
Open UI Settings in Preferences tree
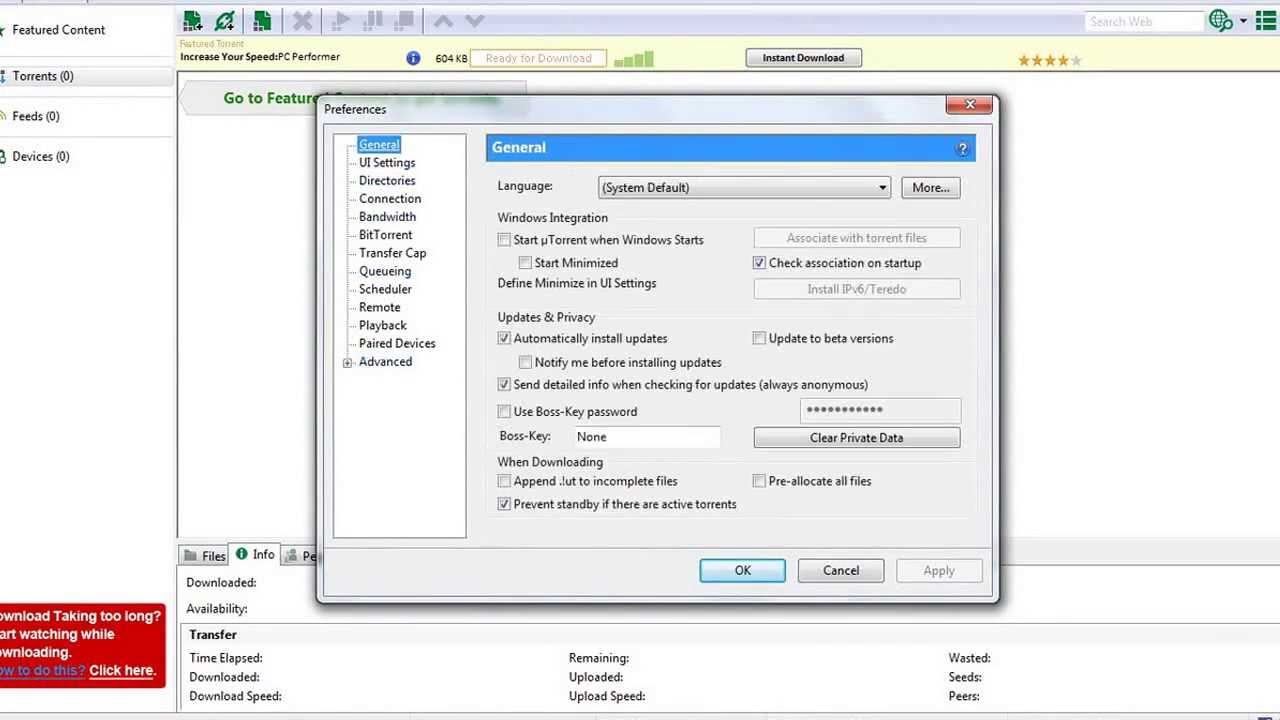pyautogui.click(x=387, y=163)
